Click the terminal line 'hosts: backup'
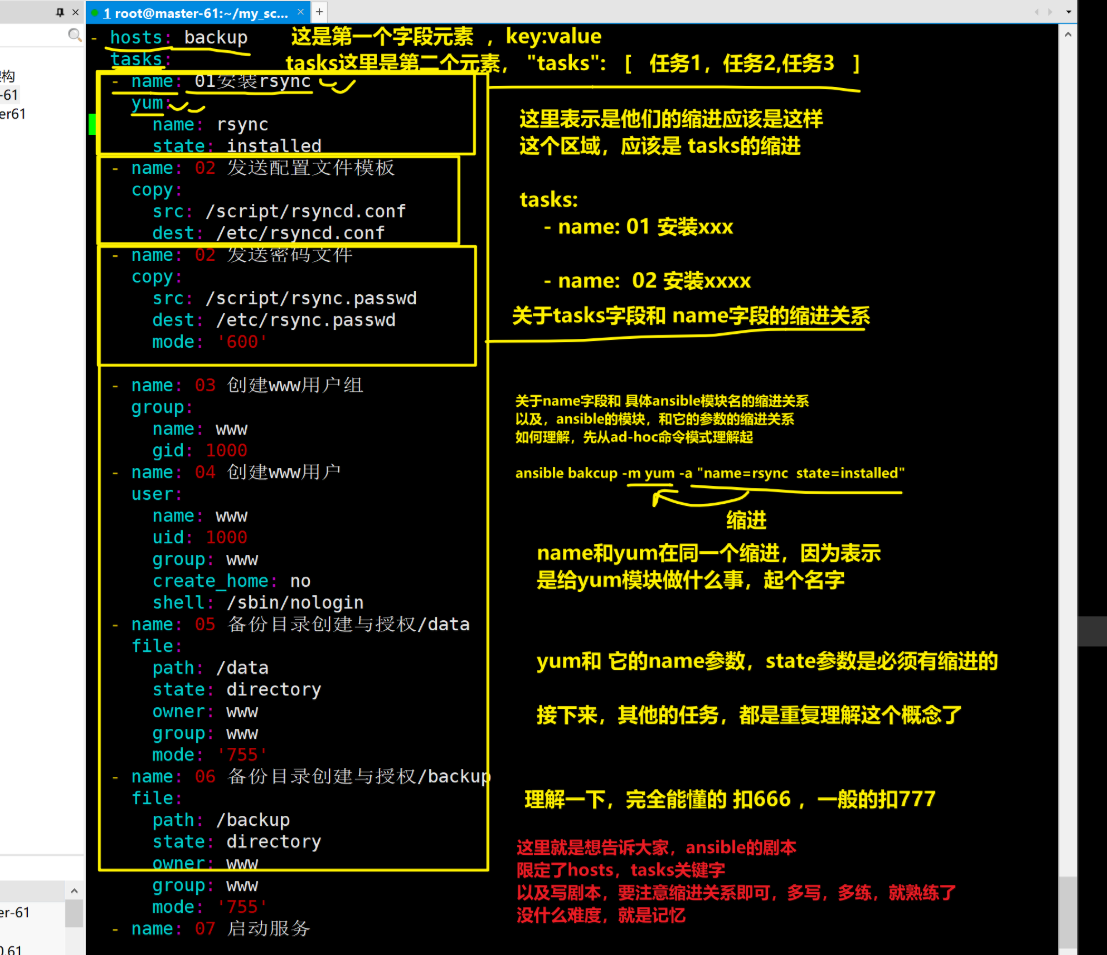This screenshot has height=955, width=1107. pos(178,37)
